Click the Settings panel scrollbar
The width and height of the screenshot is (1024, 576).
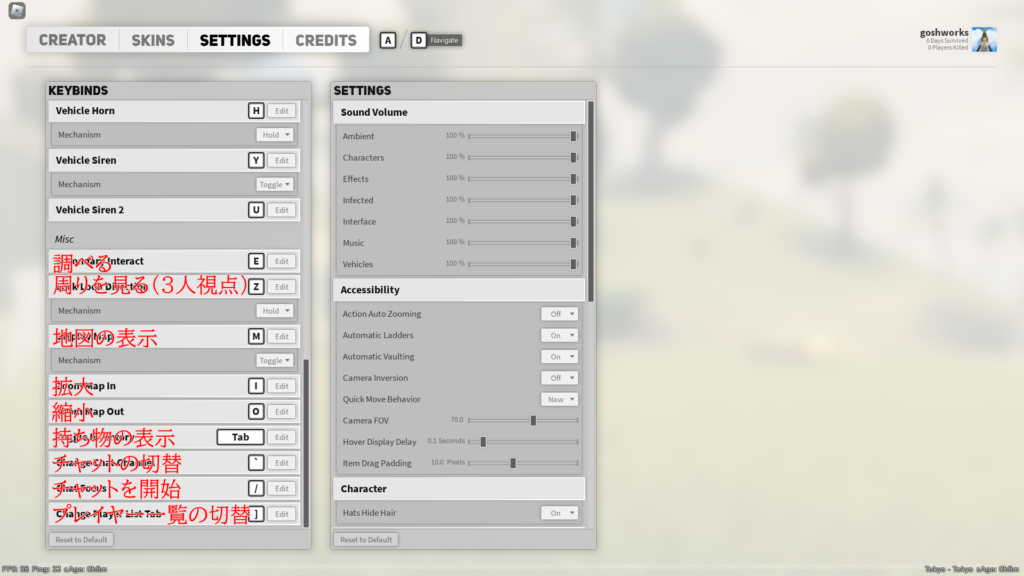(x=590, y=200)
